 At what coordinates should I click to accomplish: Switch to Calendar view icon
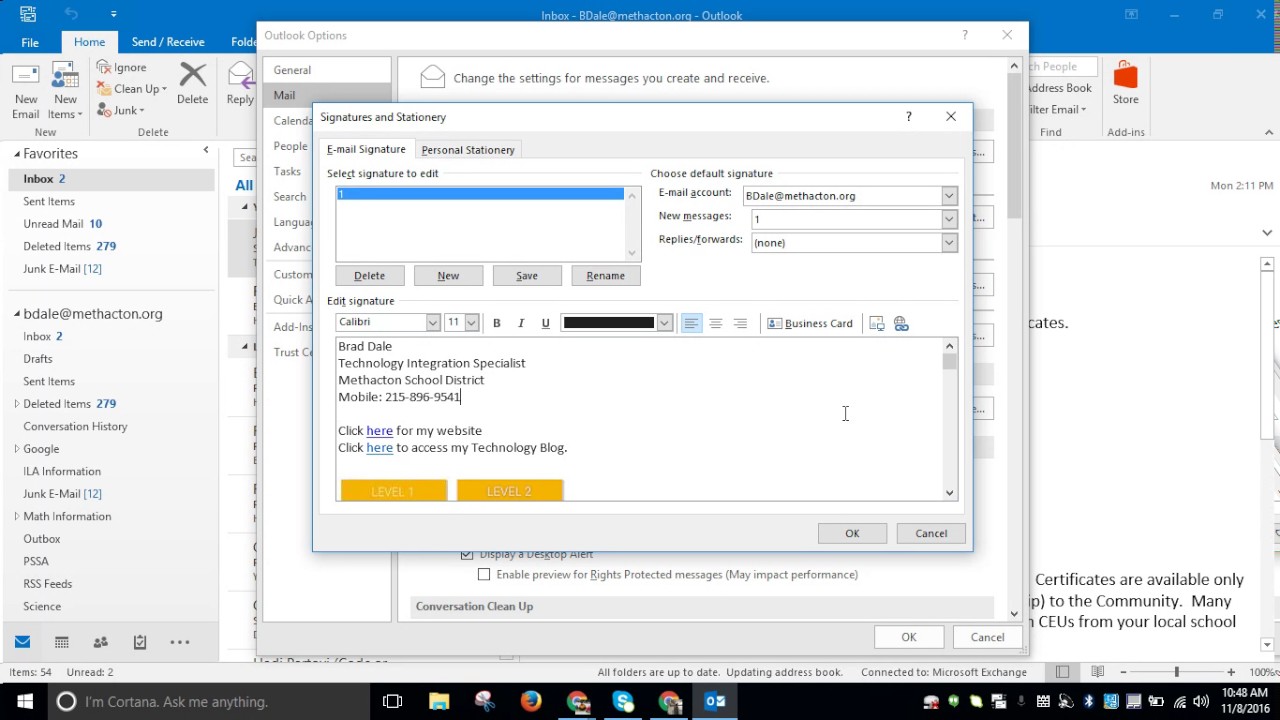[61, 642]
